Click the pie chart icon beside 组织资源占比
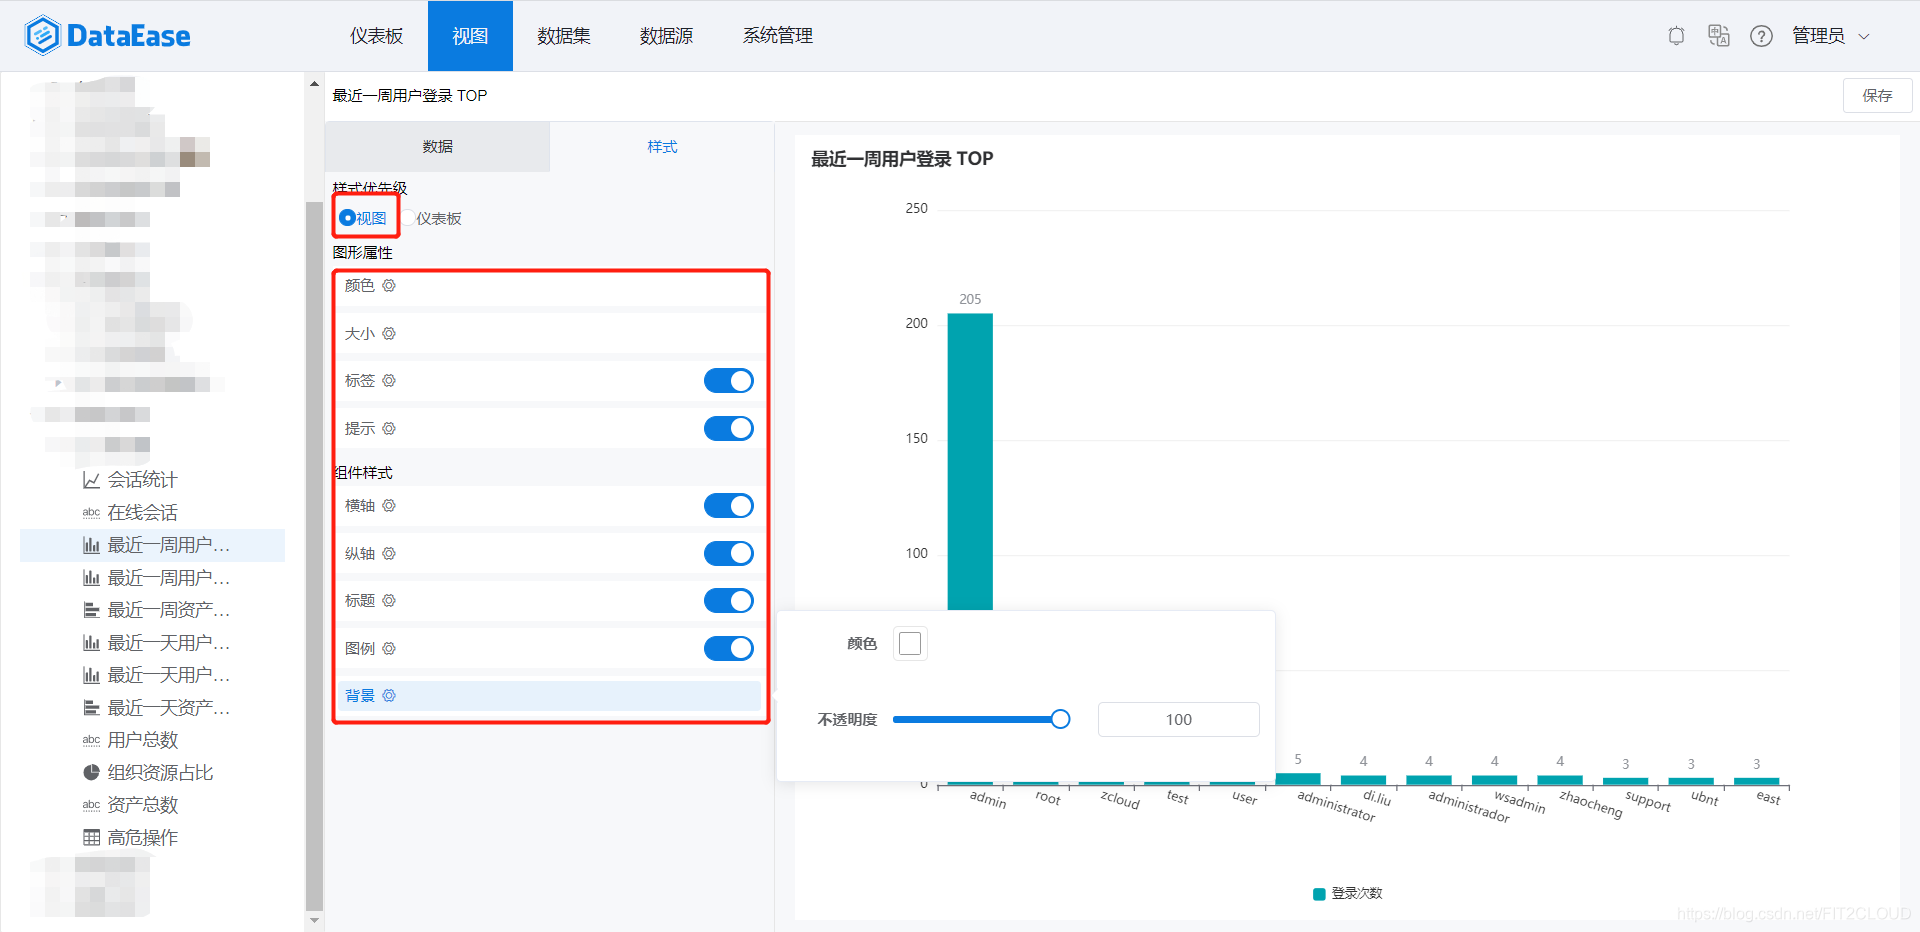 [x=91, y=773]
